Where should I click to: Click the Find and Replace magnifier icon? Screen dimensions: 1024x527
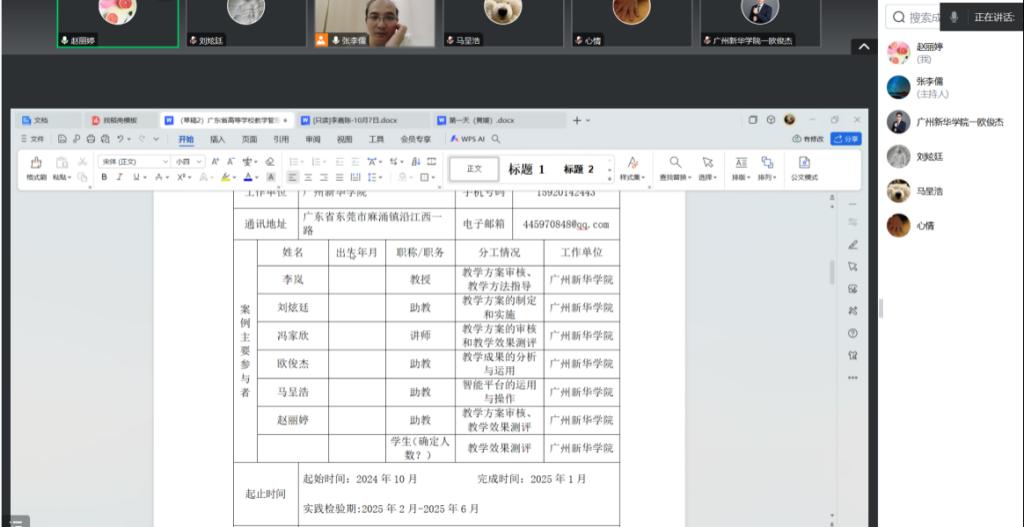click(676, 162)
